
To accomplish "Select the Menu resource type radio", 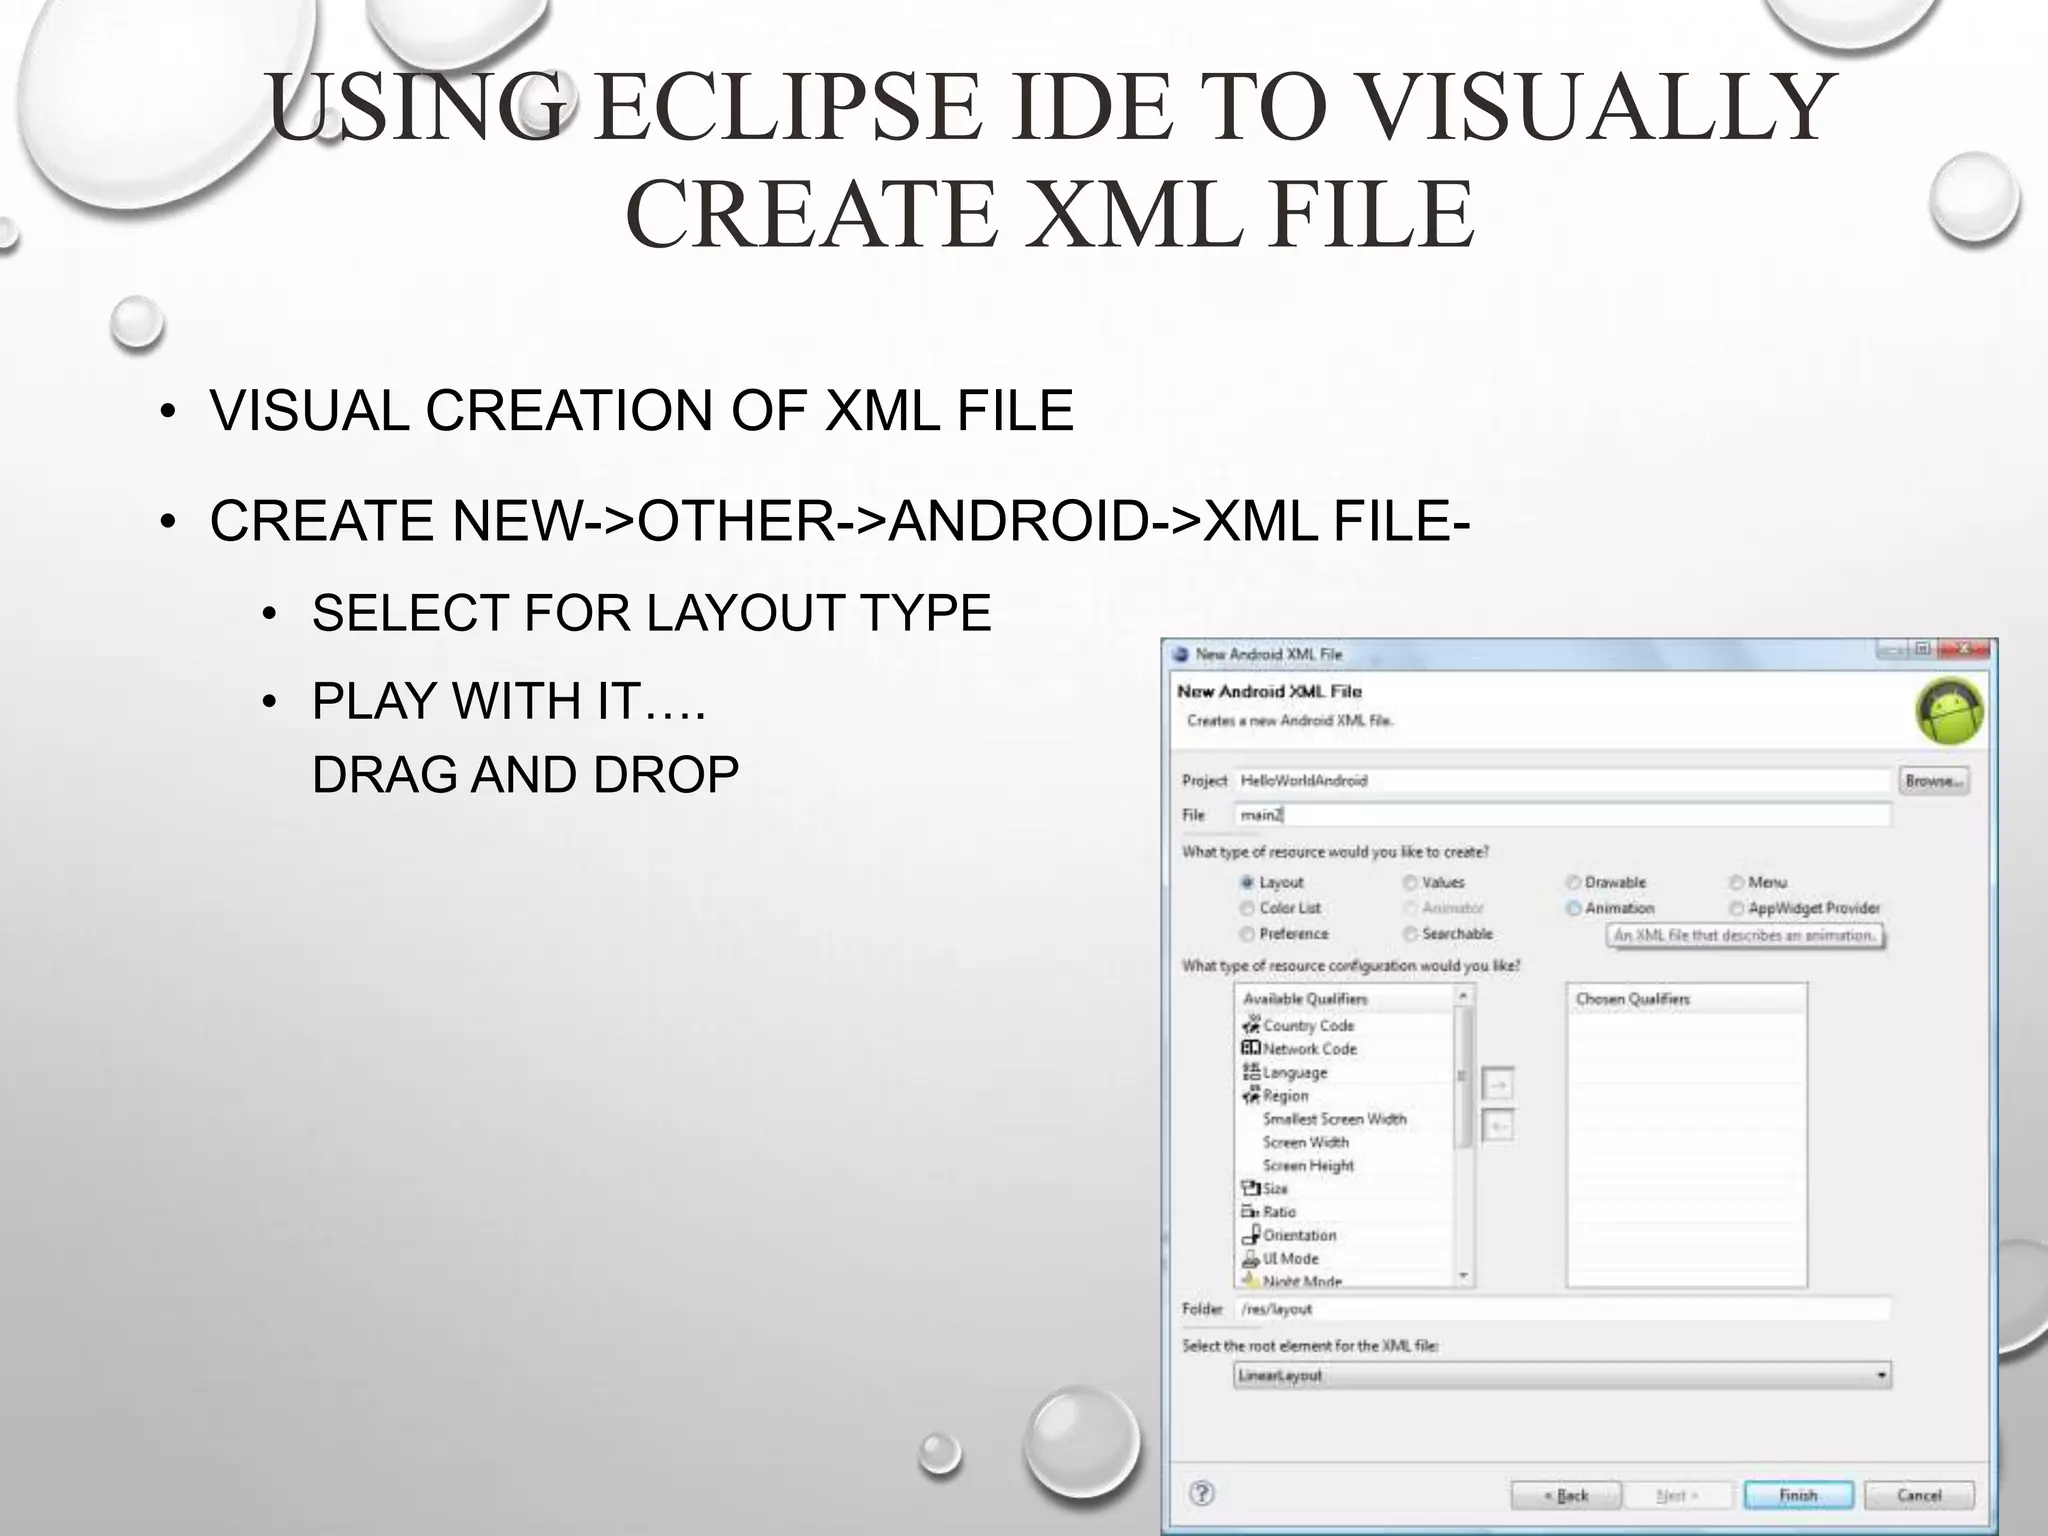I will (1737, 882).
